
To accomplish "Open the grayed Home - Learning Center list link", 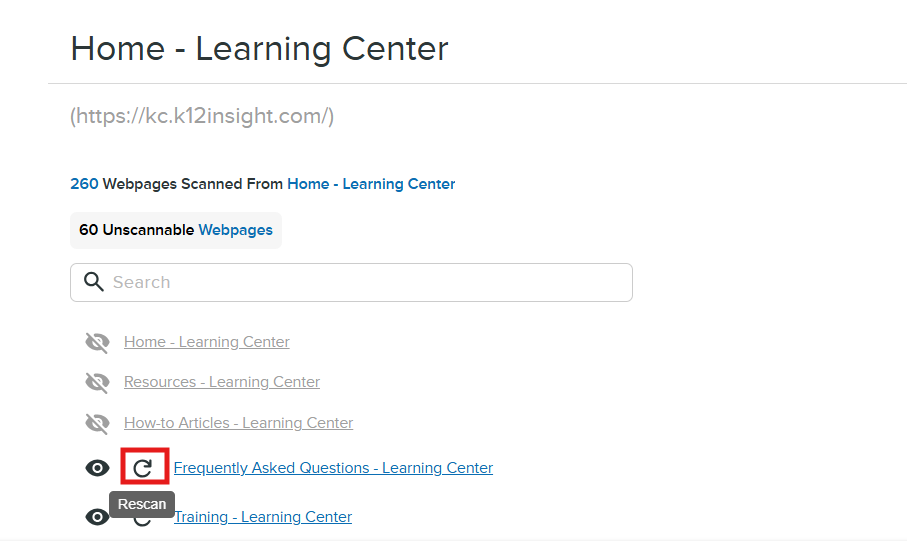I will [207, 342].
